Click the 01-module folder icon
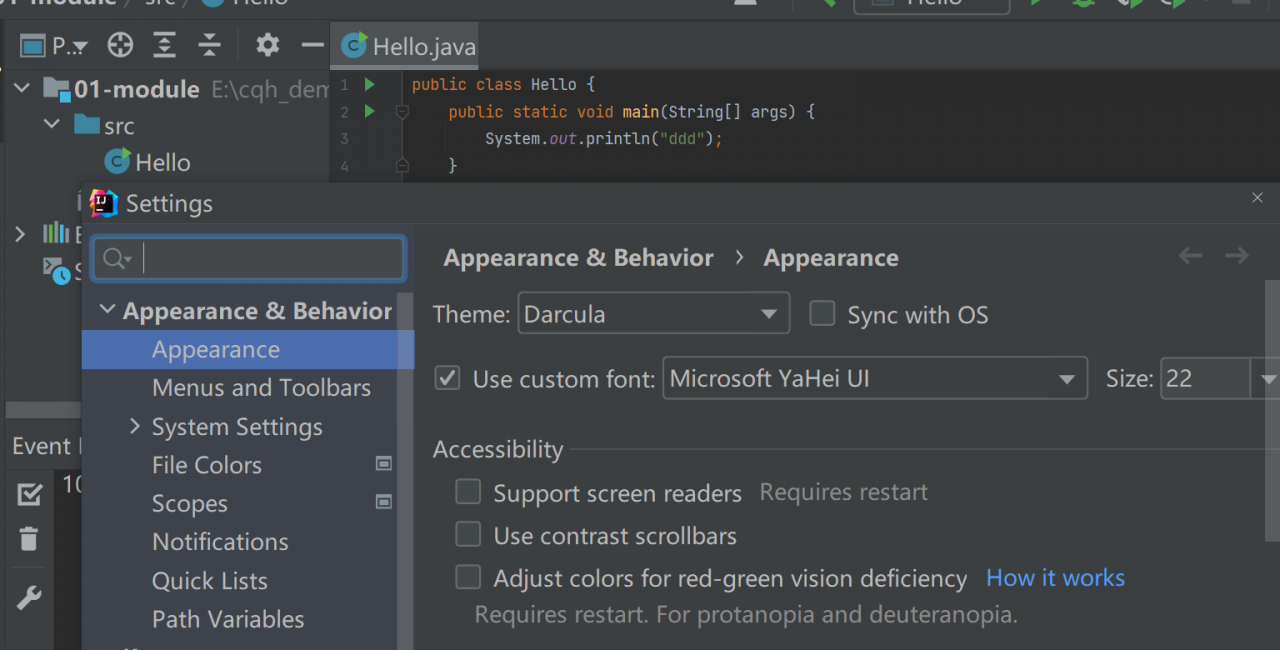This screenshot has height=650, width=1280. (x=56, y=89)
